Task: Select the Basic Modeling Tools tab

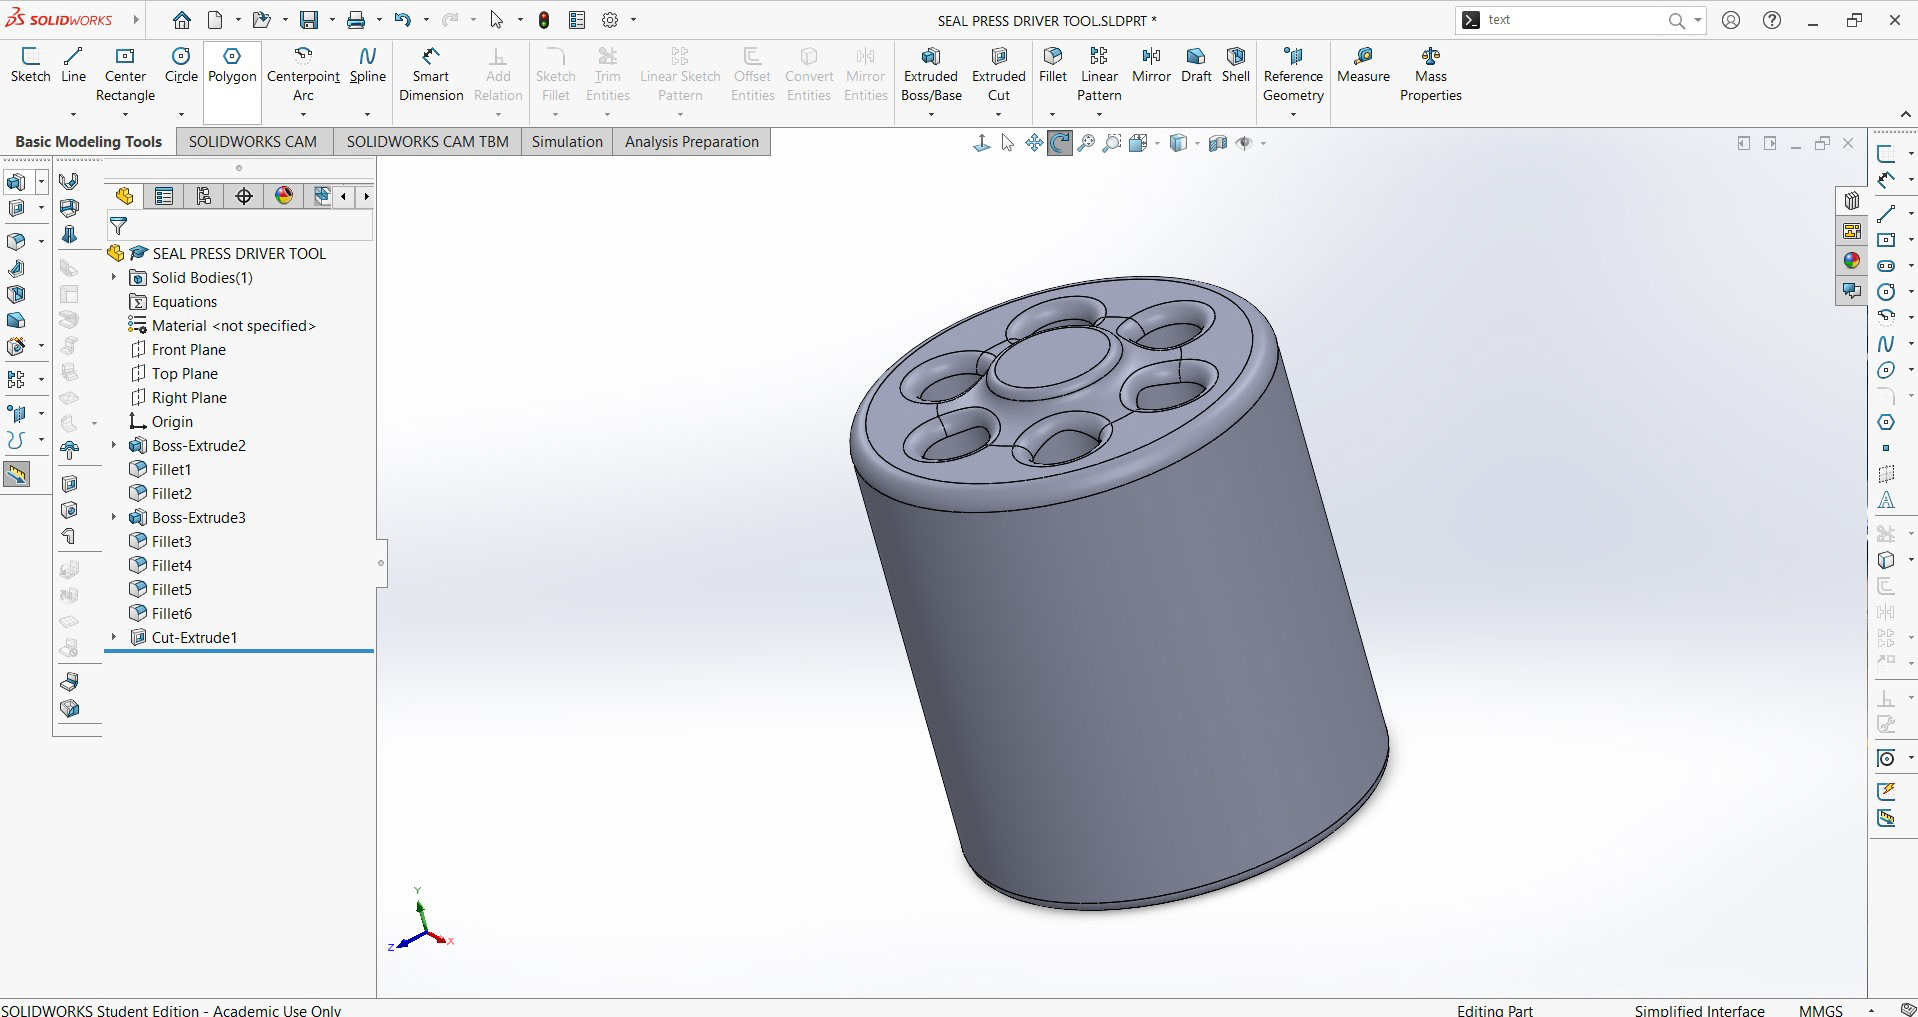Action: (88, 142)
